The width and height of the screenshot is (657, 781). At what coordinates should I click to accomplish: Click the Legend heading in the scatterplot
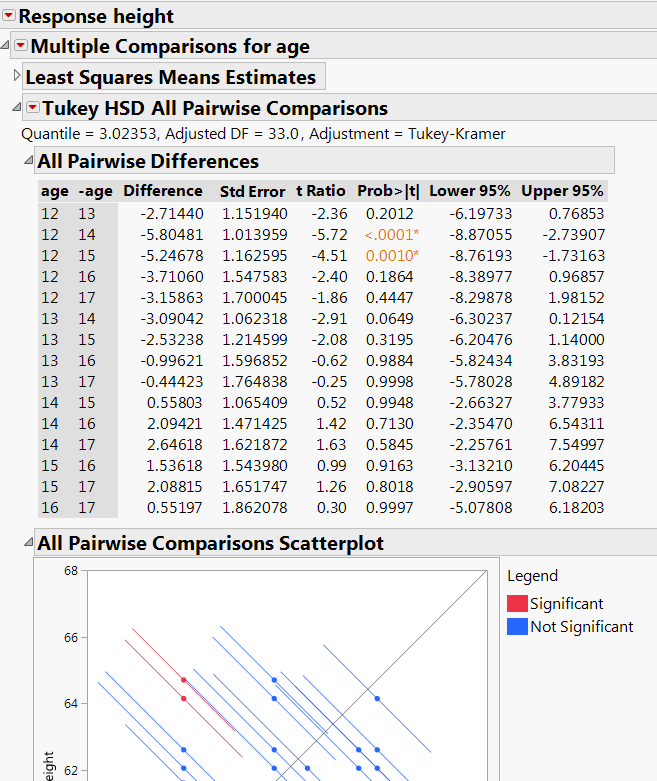coord(532,576)
